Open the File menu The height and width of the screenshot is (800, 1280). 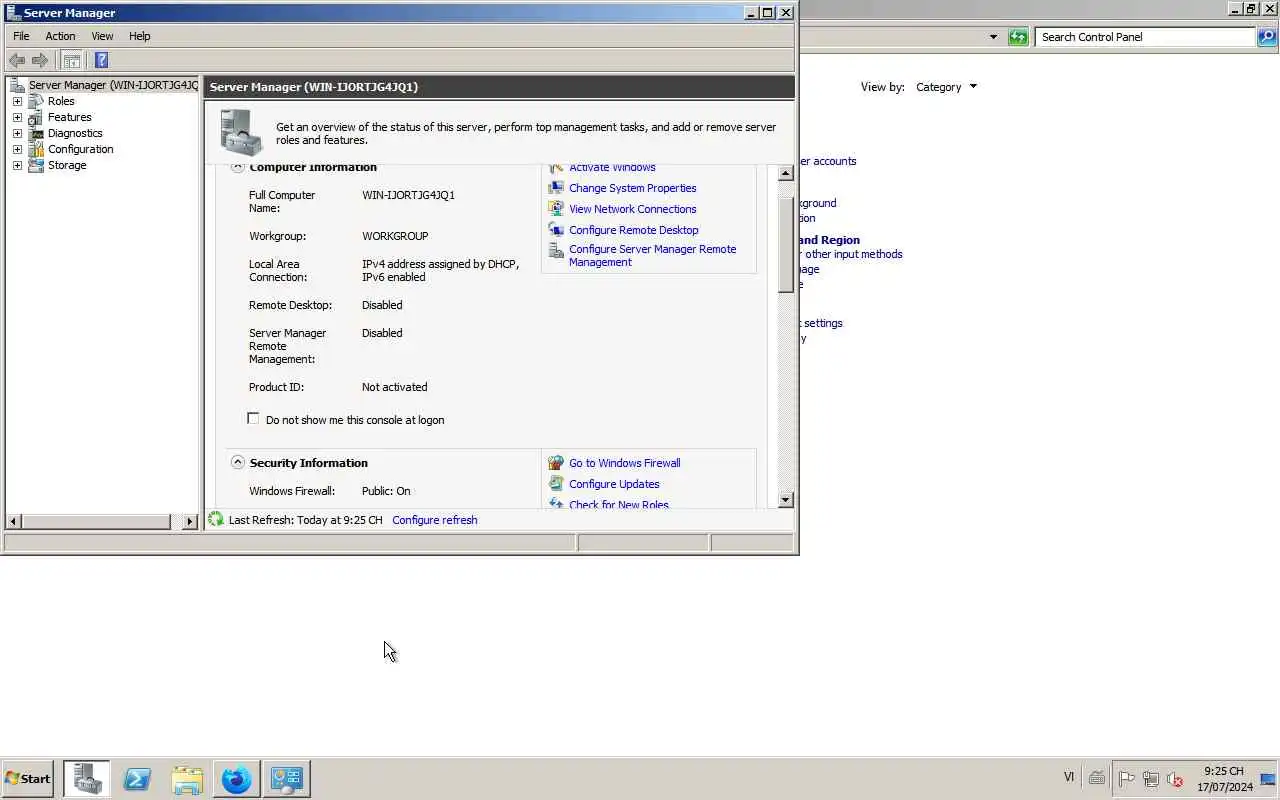coord(21,36)
